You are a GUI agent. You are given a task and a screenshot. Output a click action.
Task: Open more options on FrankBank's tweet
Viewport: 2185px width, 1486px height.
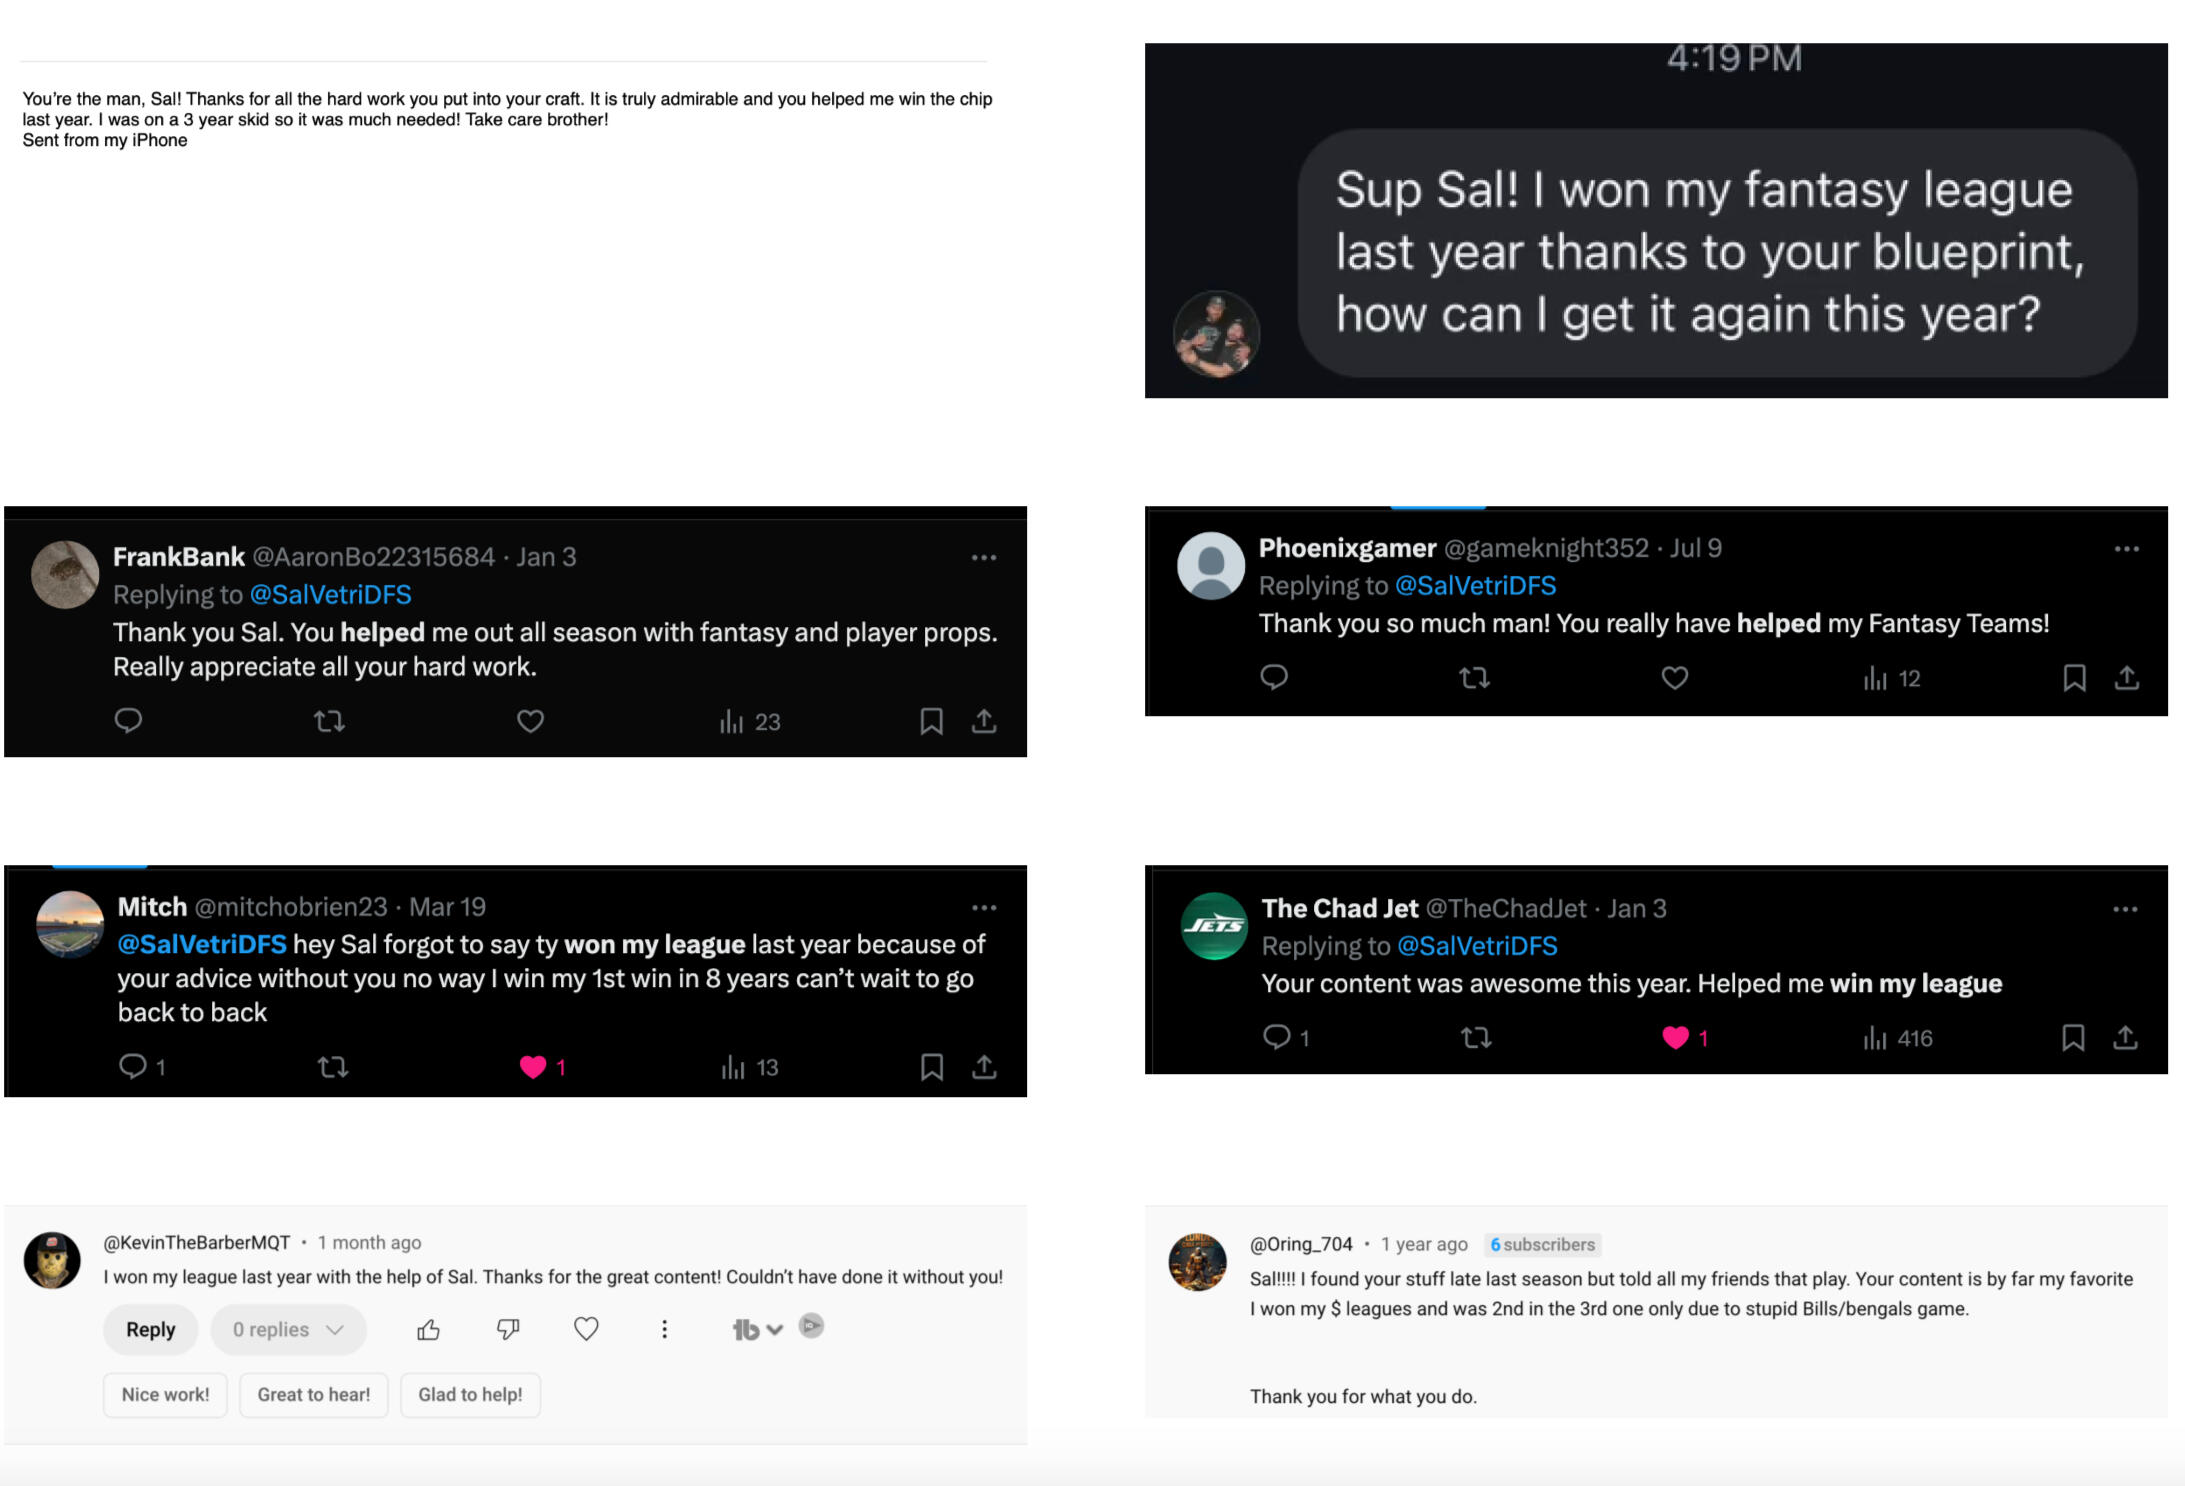point(984,557)
